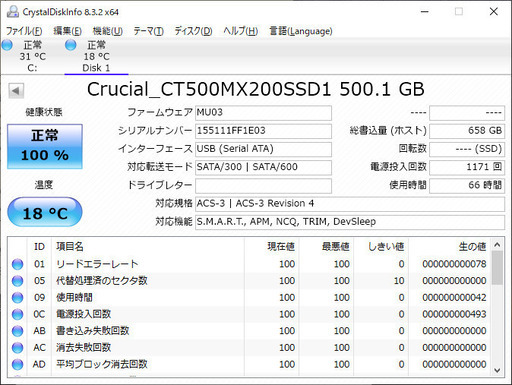This screenshot has height=385, width=512.
Task: Select the 平均ブロック消去回数 row
Action: (249, 364)
